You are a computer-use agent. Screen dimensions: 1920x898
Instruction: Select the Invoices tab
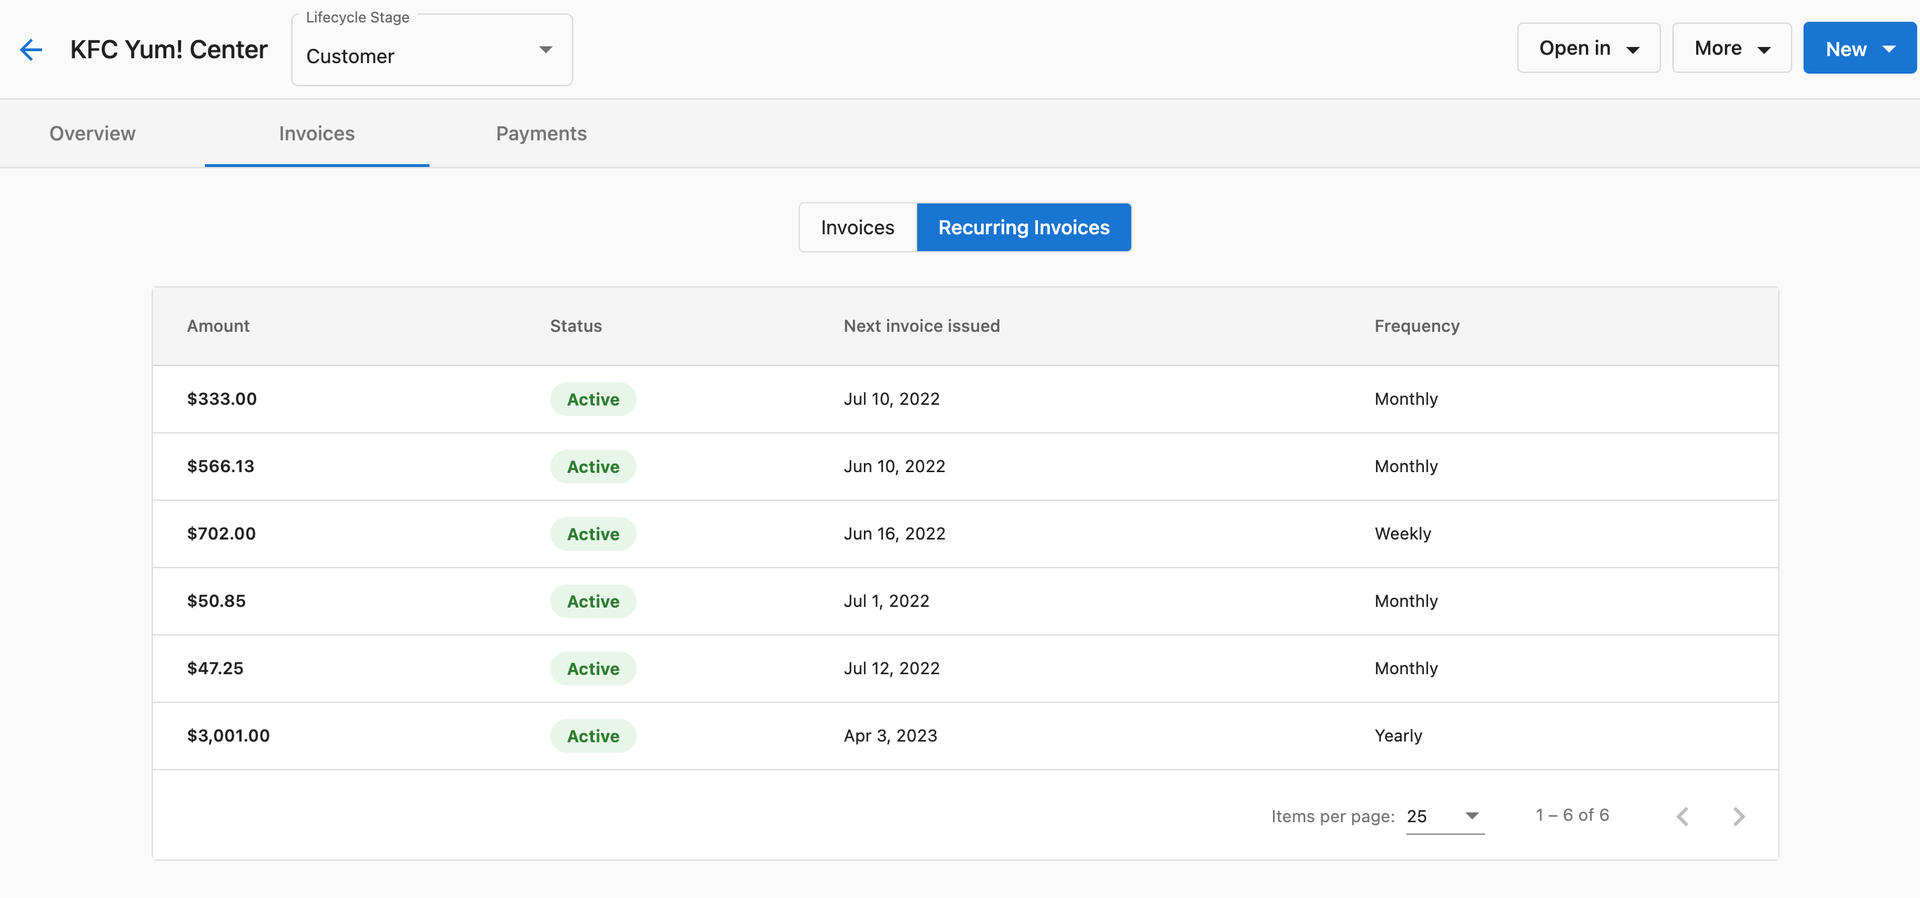[x=317, y=134]
